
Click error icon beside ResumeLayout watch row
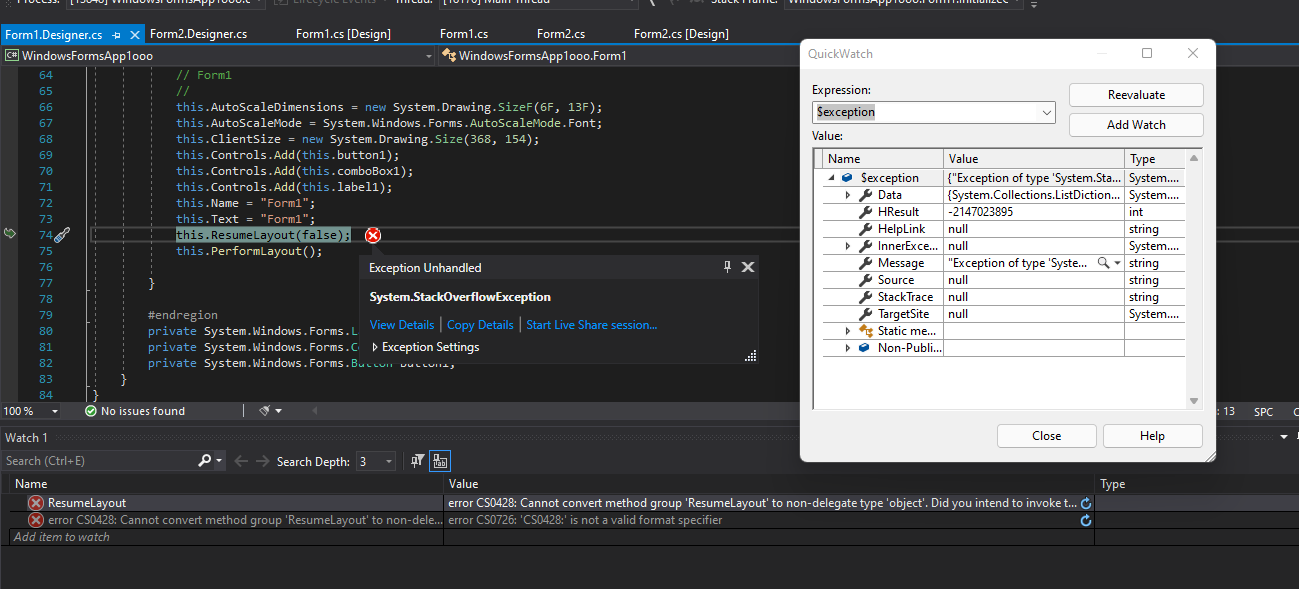tap(36, 503)
